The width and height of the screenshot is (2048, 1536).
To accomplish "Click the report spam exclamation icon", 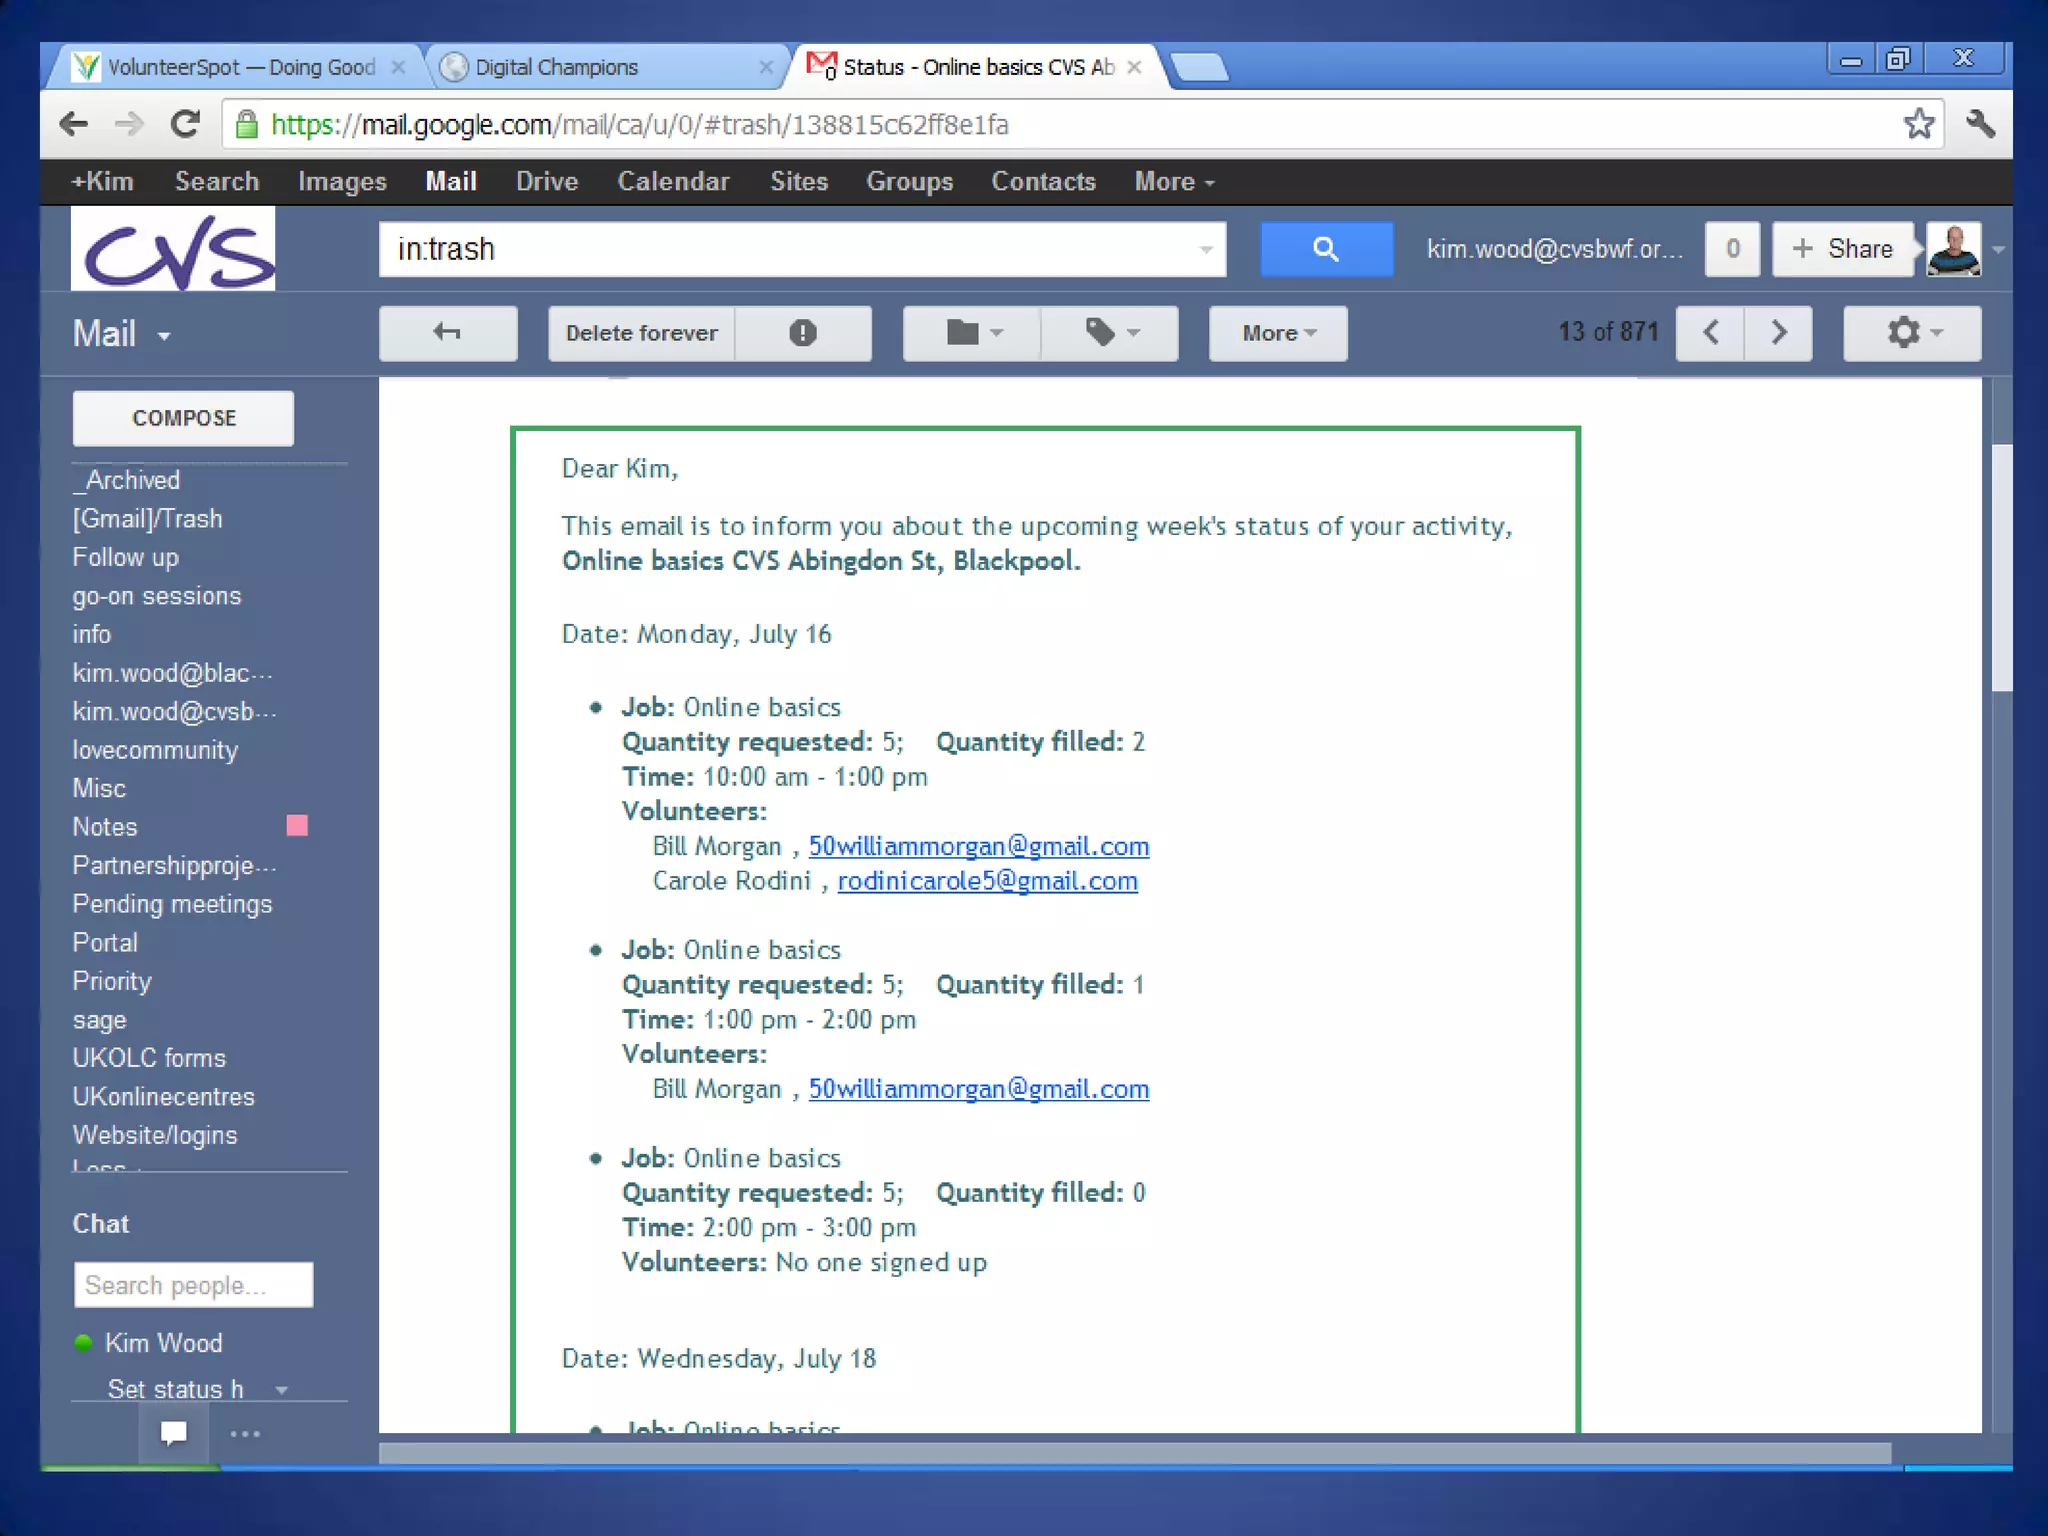I will tap(802, 333).
